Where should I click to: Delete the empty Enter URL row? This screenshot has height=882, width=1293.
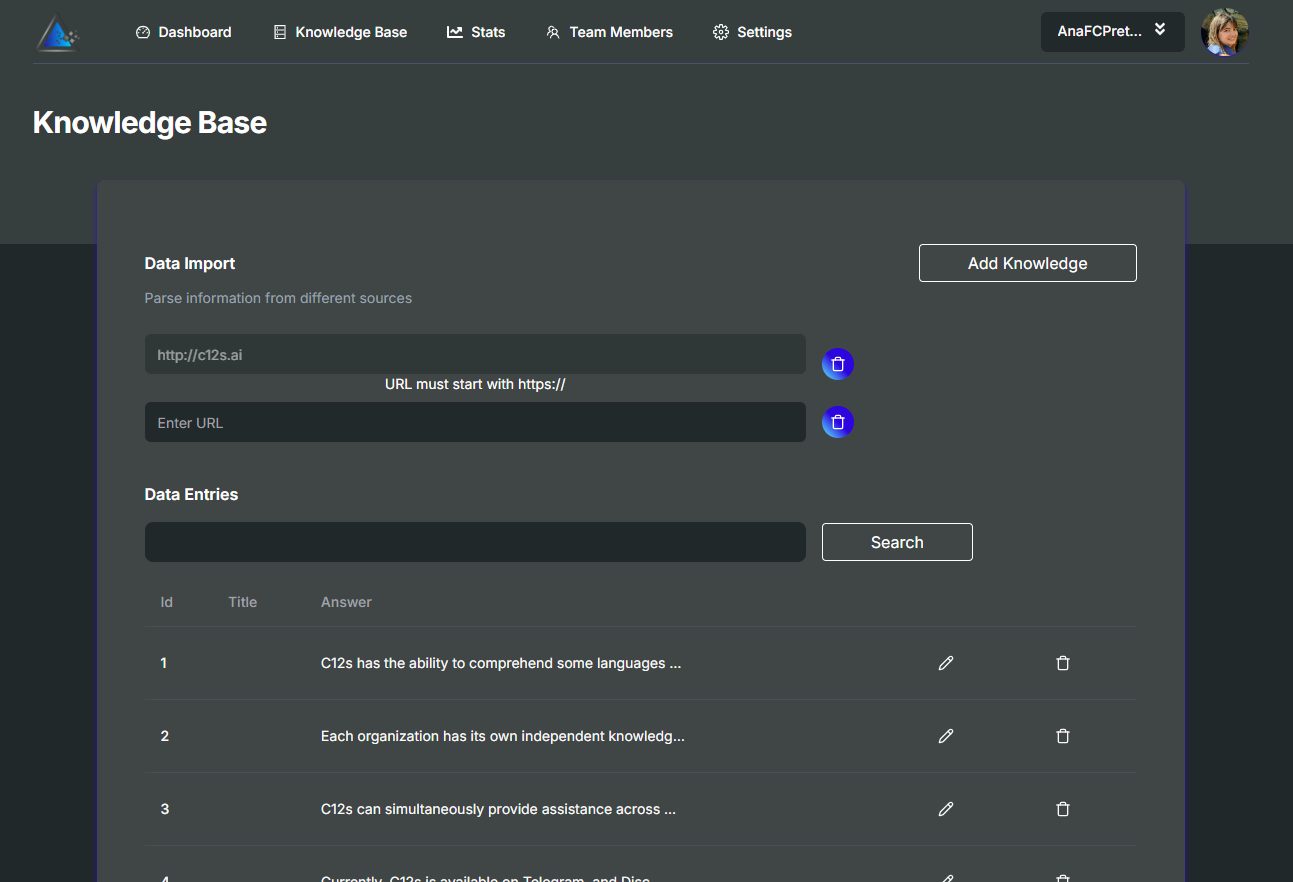[838, 422]
